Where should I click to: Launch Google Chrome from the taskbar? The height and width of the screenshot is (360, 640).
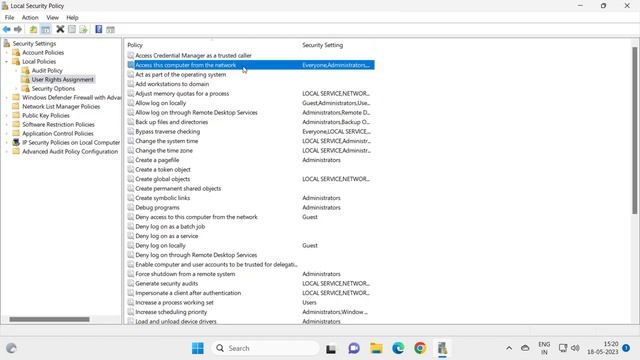(420, 348)
